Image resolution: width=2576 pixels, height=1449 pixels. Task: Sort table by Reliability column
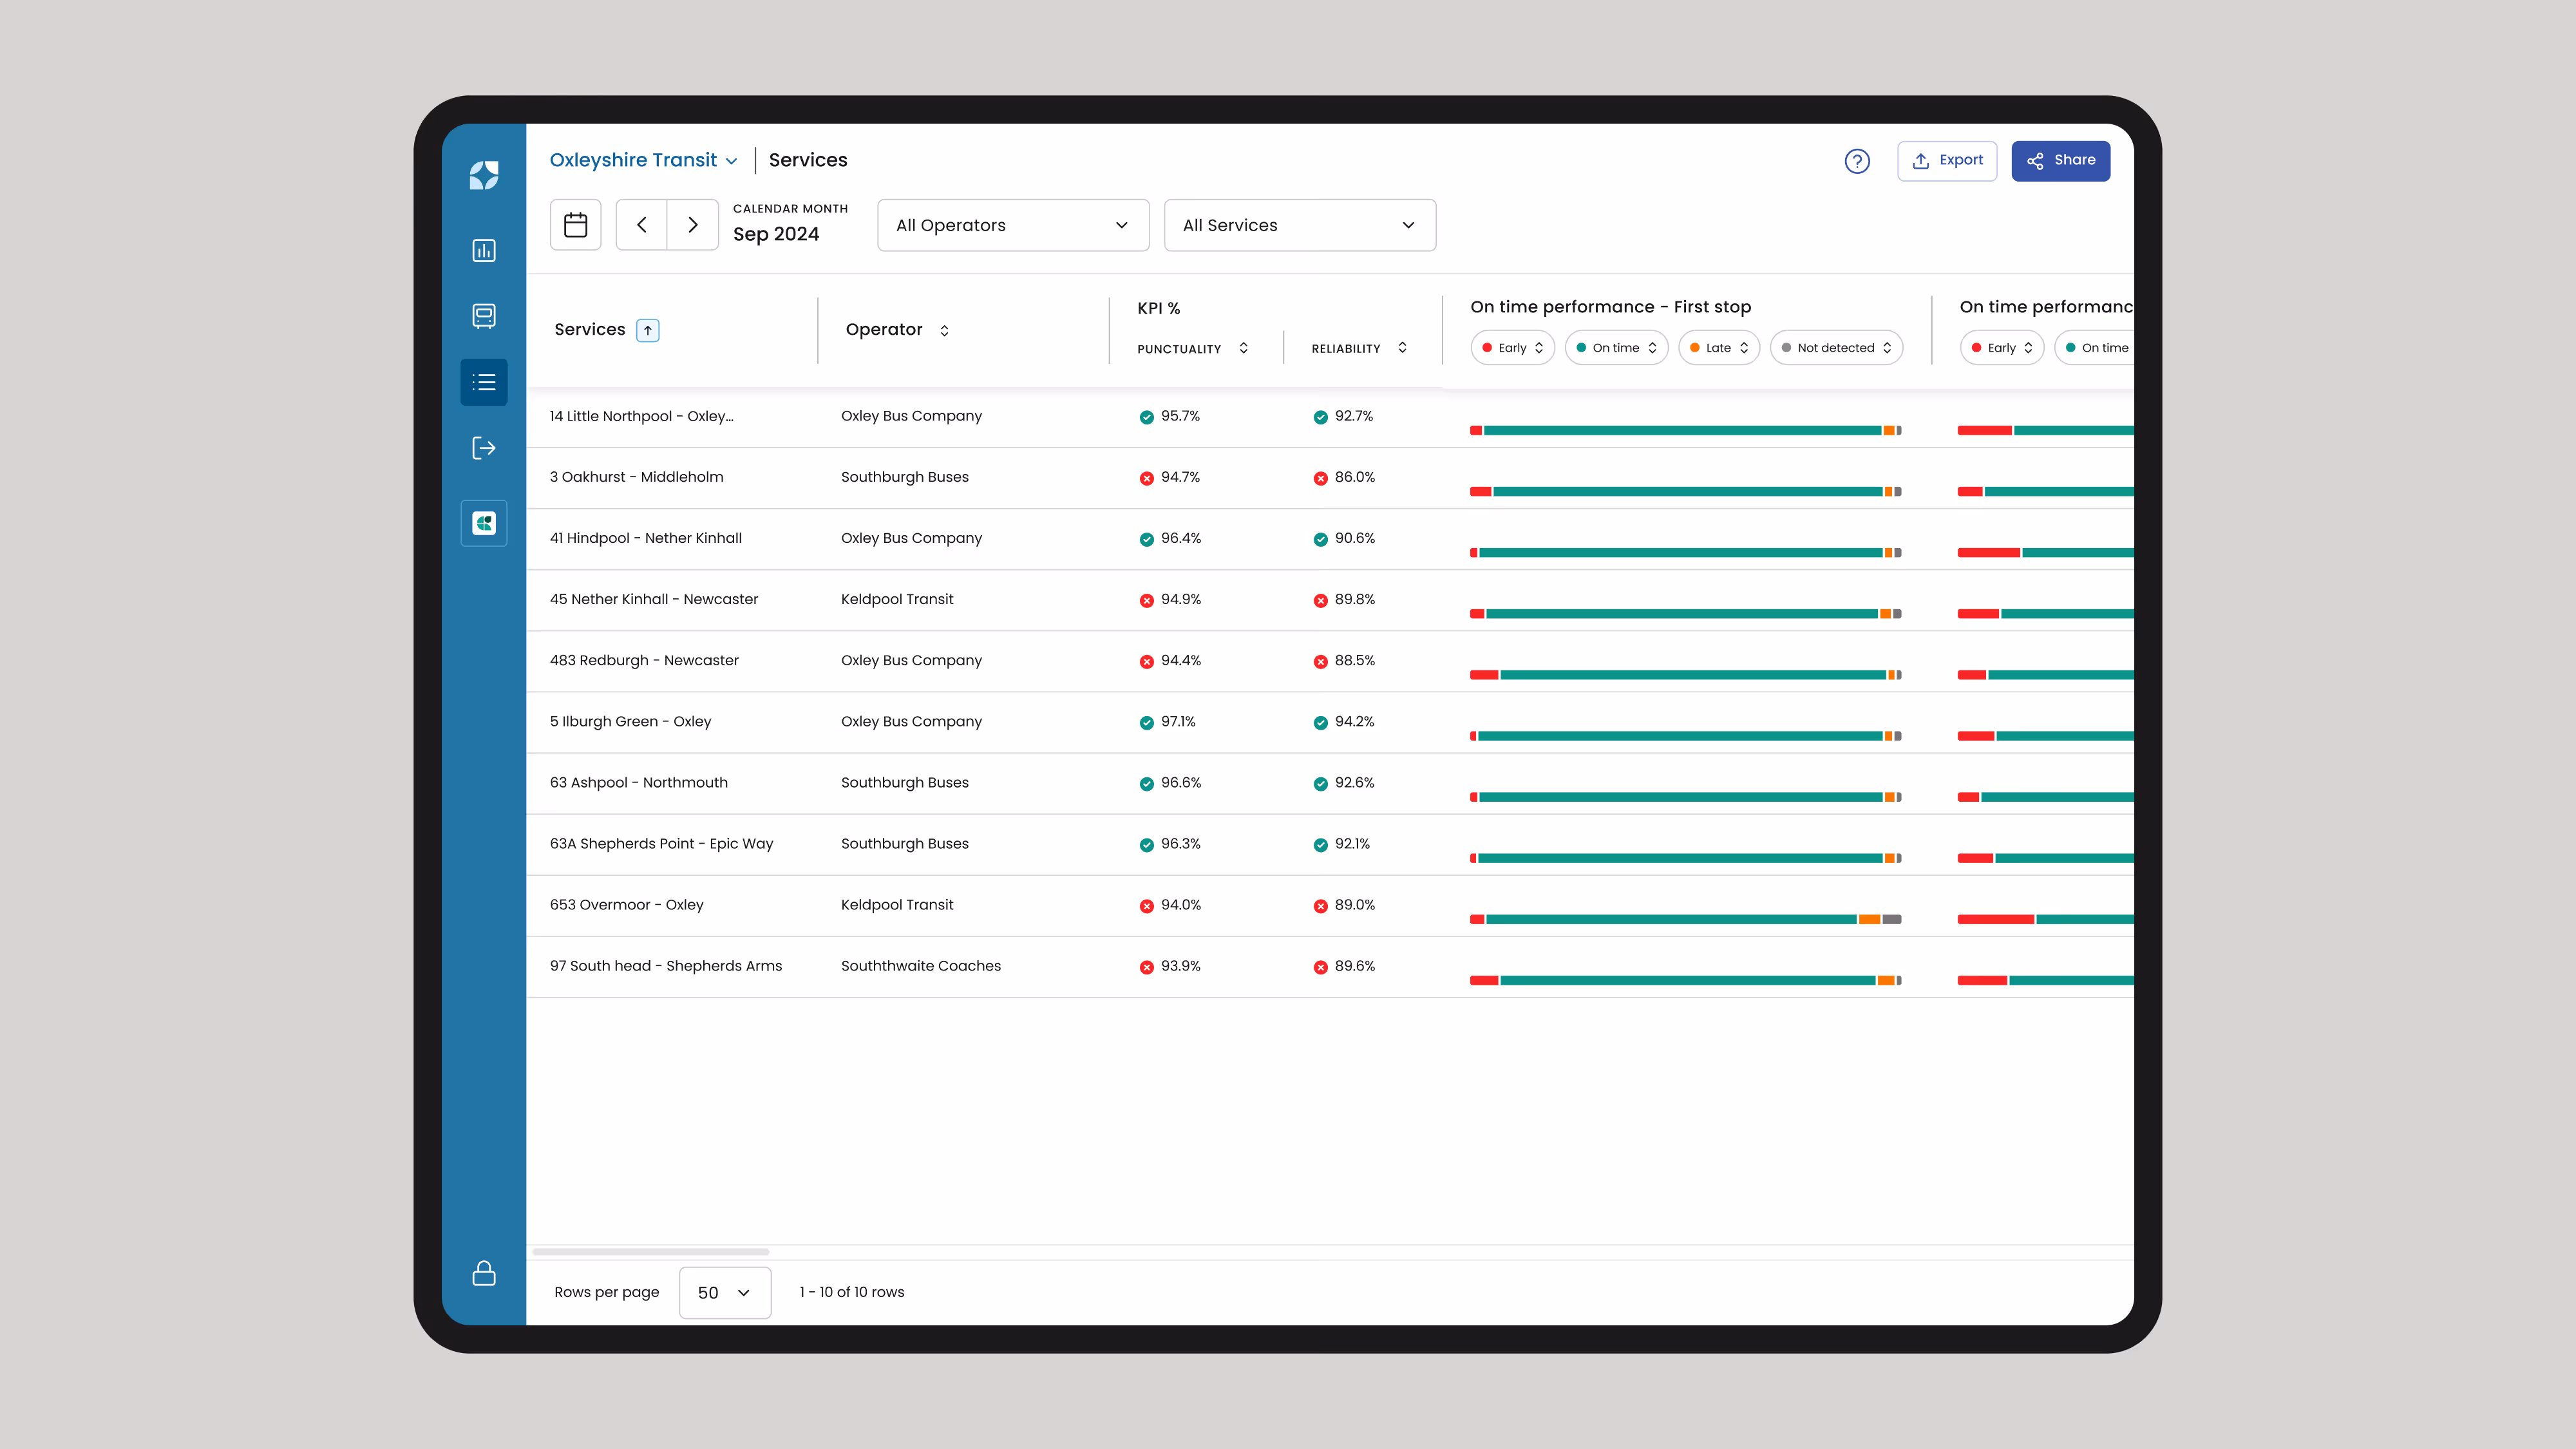tap(1402, 348)
